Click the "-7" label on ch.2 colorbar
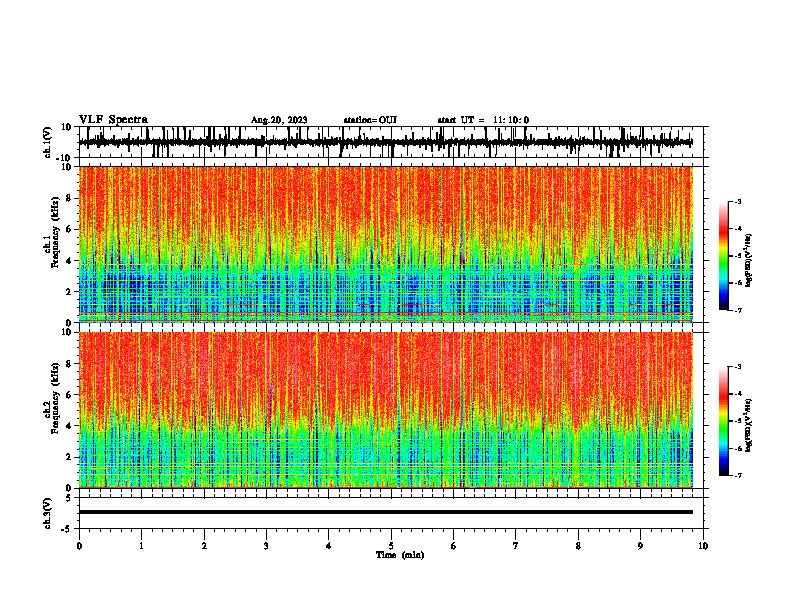Screen dimensions: 792x612 [737, 475]
